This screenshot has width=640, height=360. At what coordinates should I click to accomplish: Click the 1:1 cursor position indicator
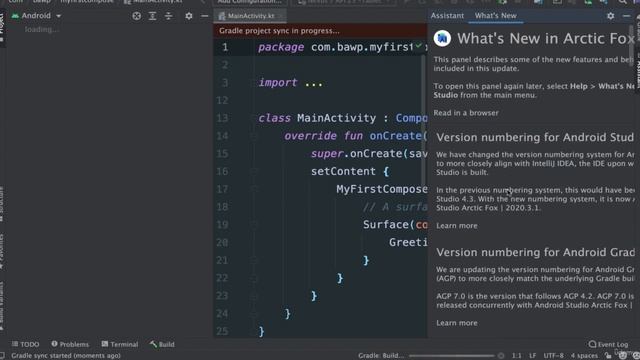tap(516, 356)
